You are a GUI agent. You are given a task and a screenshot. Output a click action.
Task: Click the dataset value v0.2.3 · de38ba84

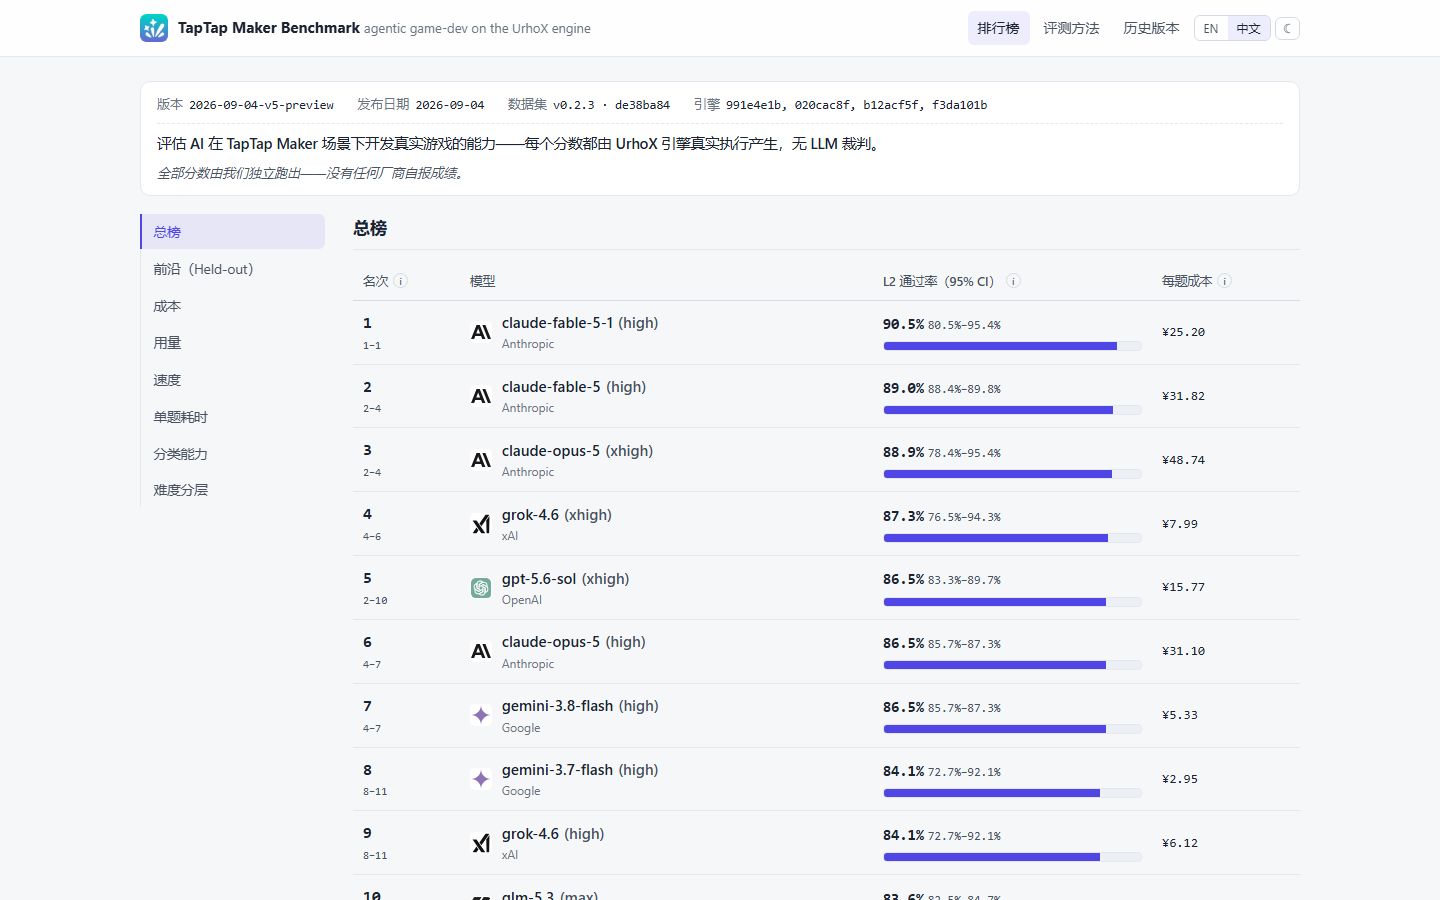(x=611, y=105)
